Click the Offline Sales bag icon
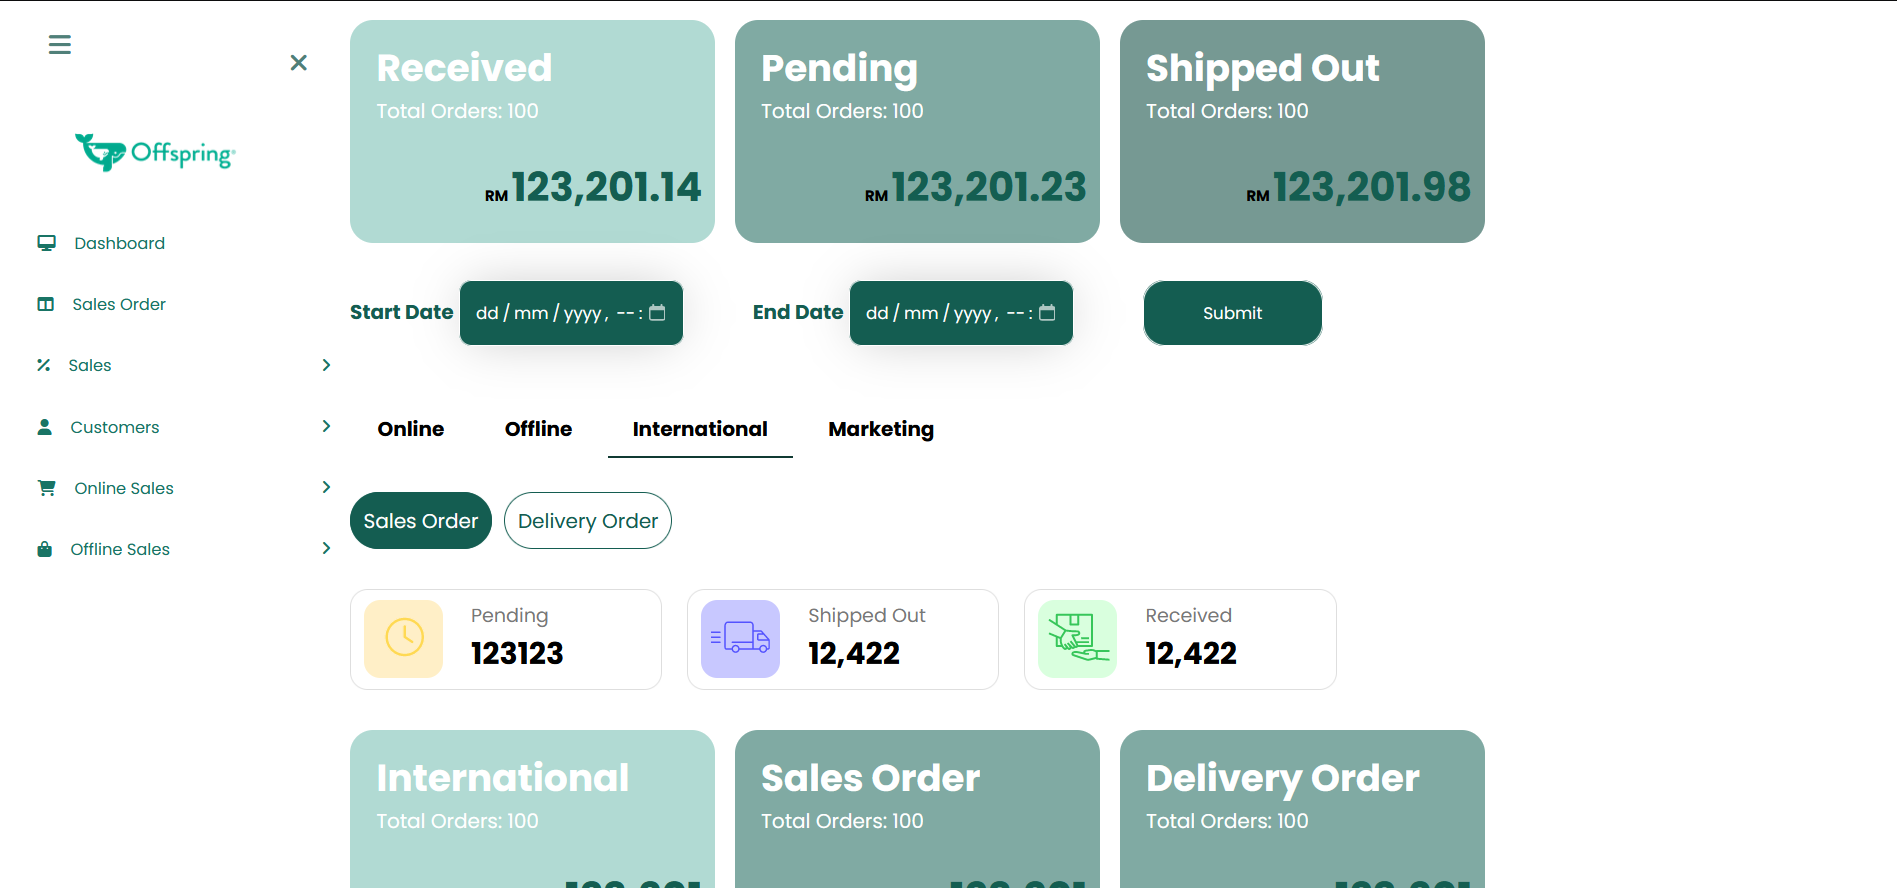Screen dimensions: 1897x888 point(45,549)
